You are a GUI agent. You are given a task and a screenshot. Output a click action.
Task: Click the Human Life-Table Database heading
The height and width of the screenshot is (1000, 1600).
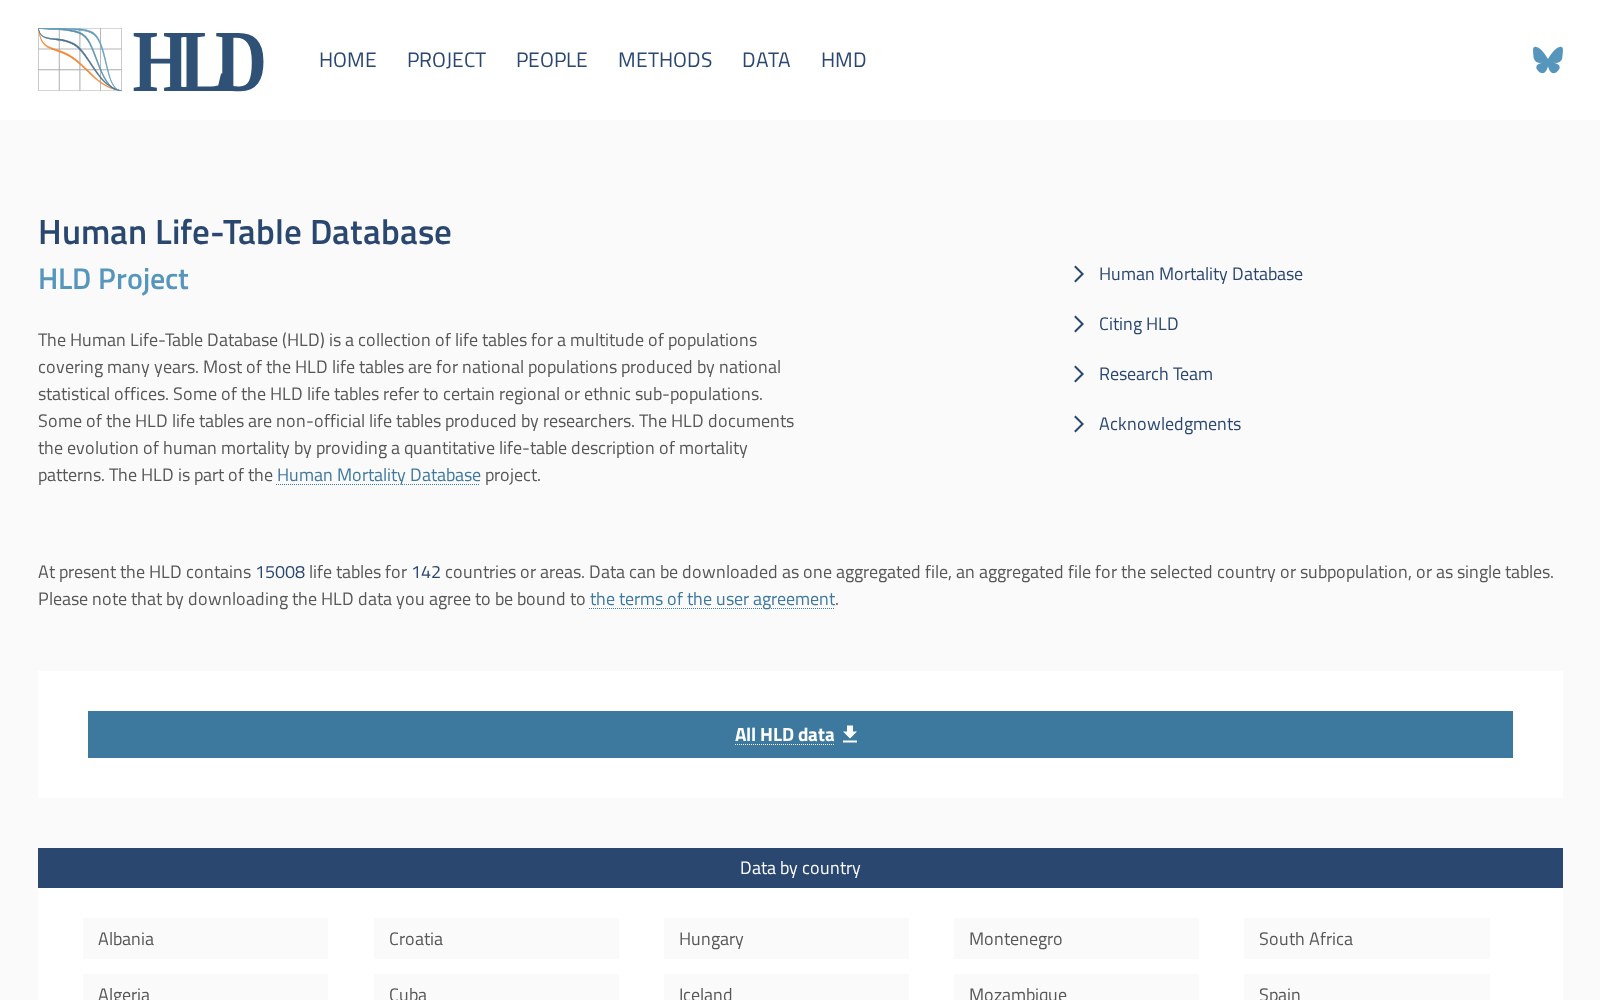245,232
